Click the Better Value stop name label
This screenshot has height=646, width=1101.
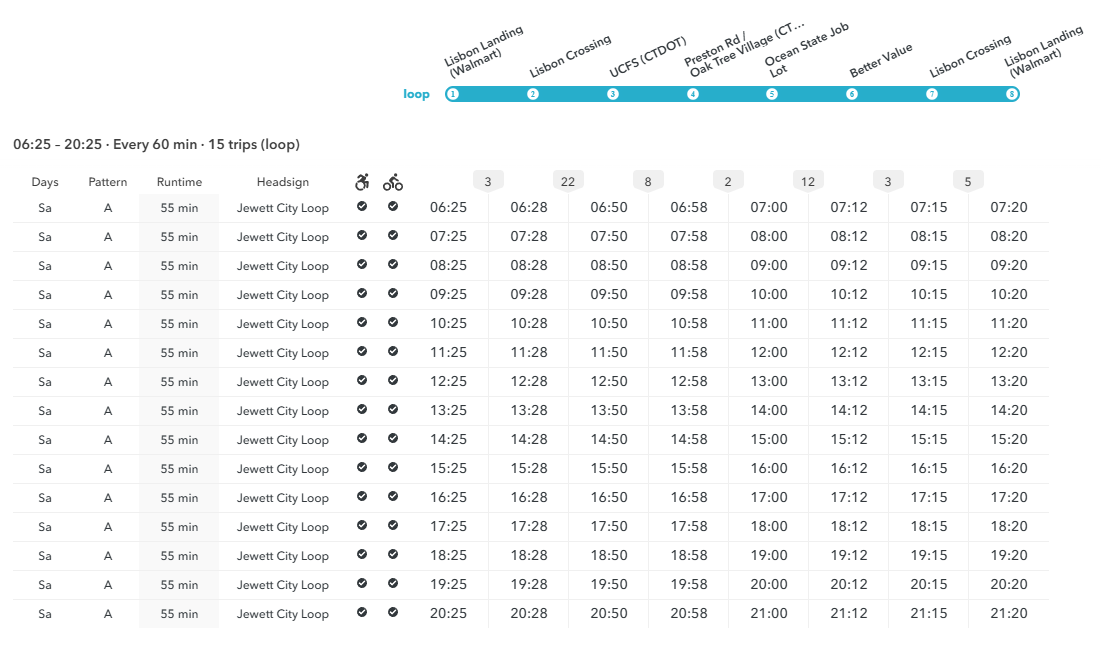[x=881, y=60]
